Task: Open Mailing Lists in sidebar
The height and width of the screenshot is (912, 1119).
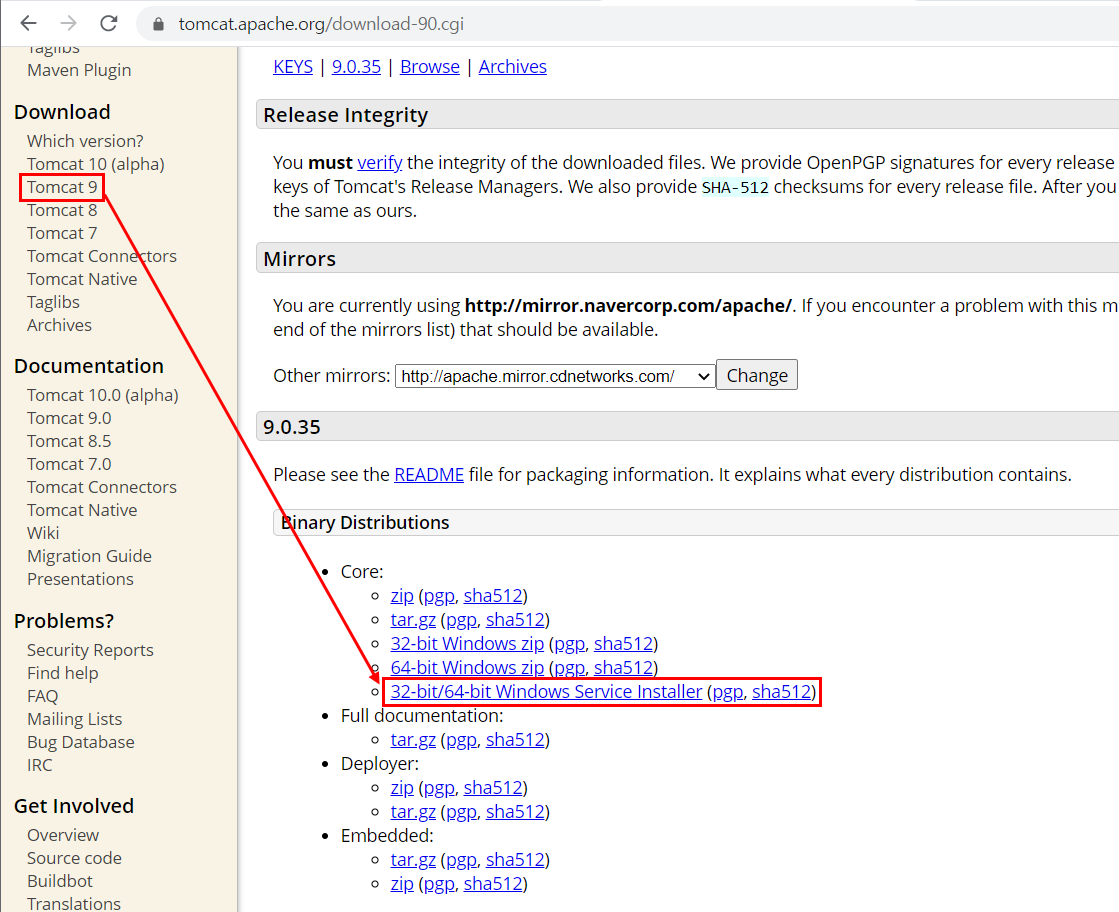Action: pos(74,719)
